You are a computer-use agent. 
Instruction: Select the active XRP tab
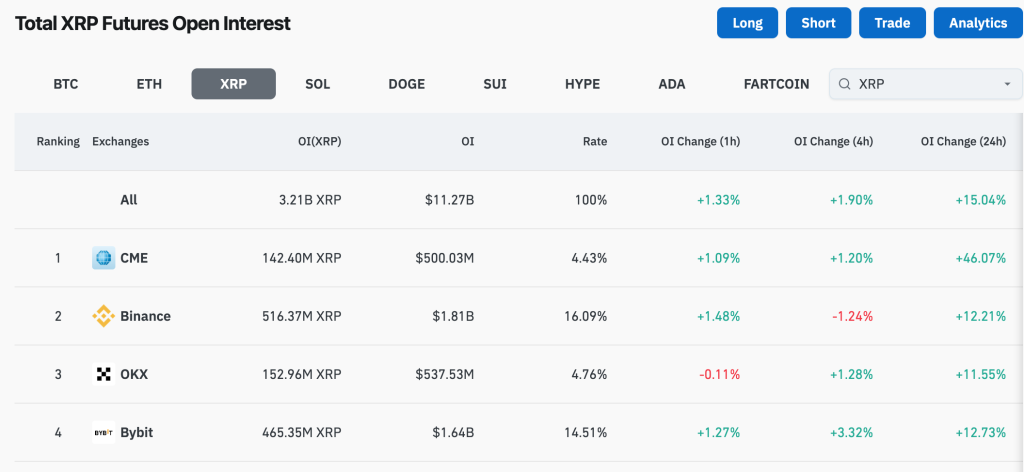point(233,84)
